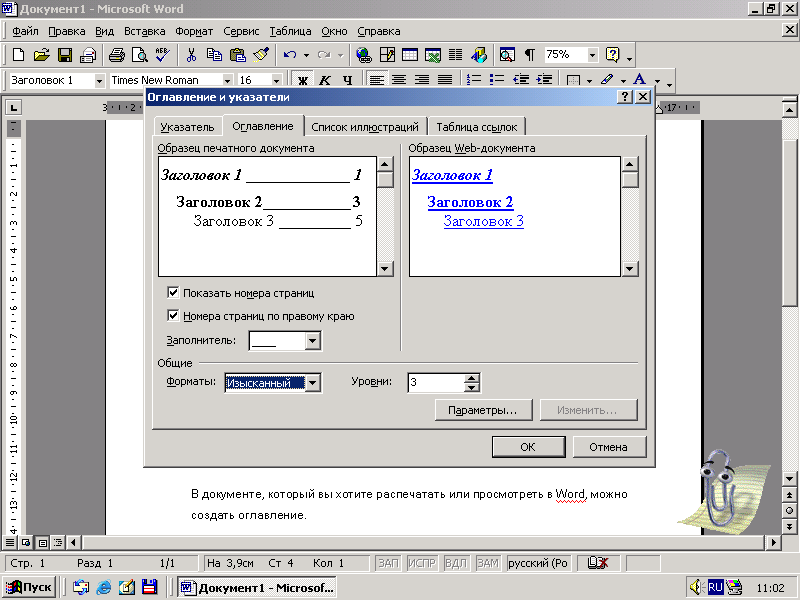
Task: Center the paragraph text
Action: coord(399,80)
